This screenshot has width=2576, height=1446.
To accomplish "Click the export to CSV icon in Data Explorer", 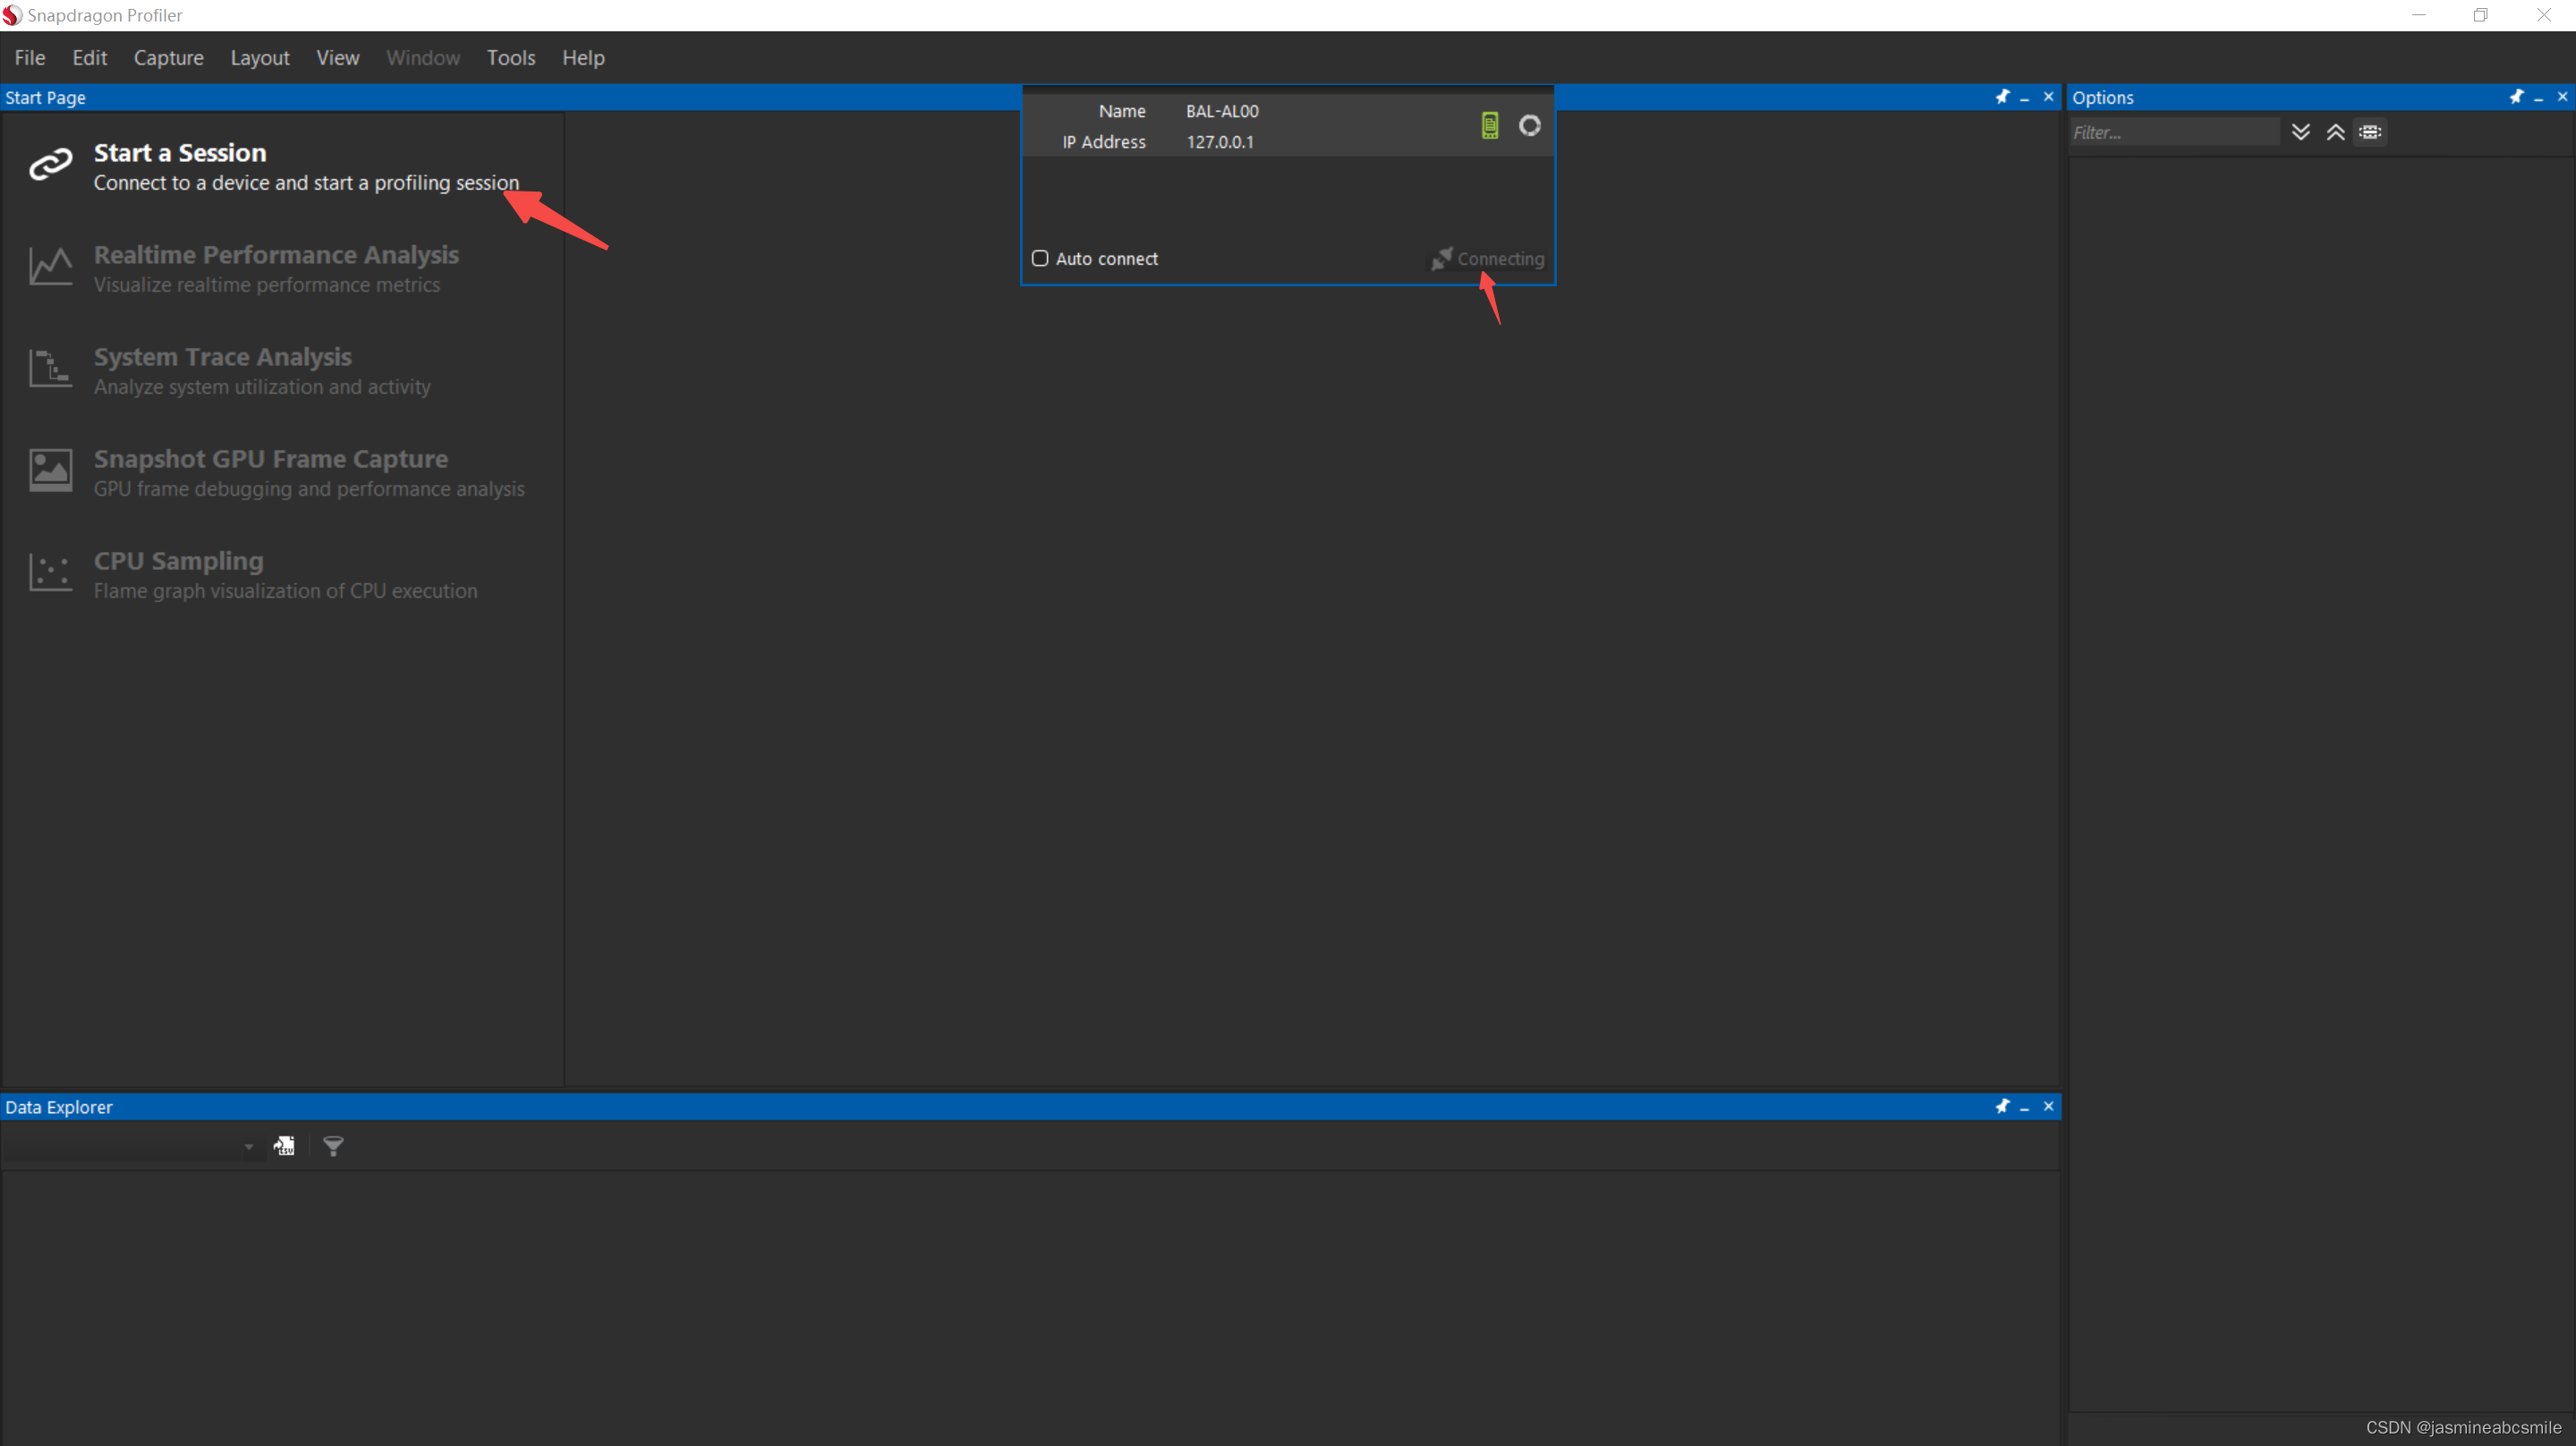I will [x=284, y=1146].
